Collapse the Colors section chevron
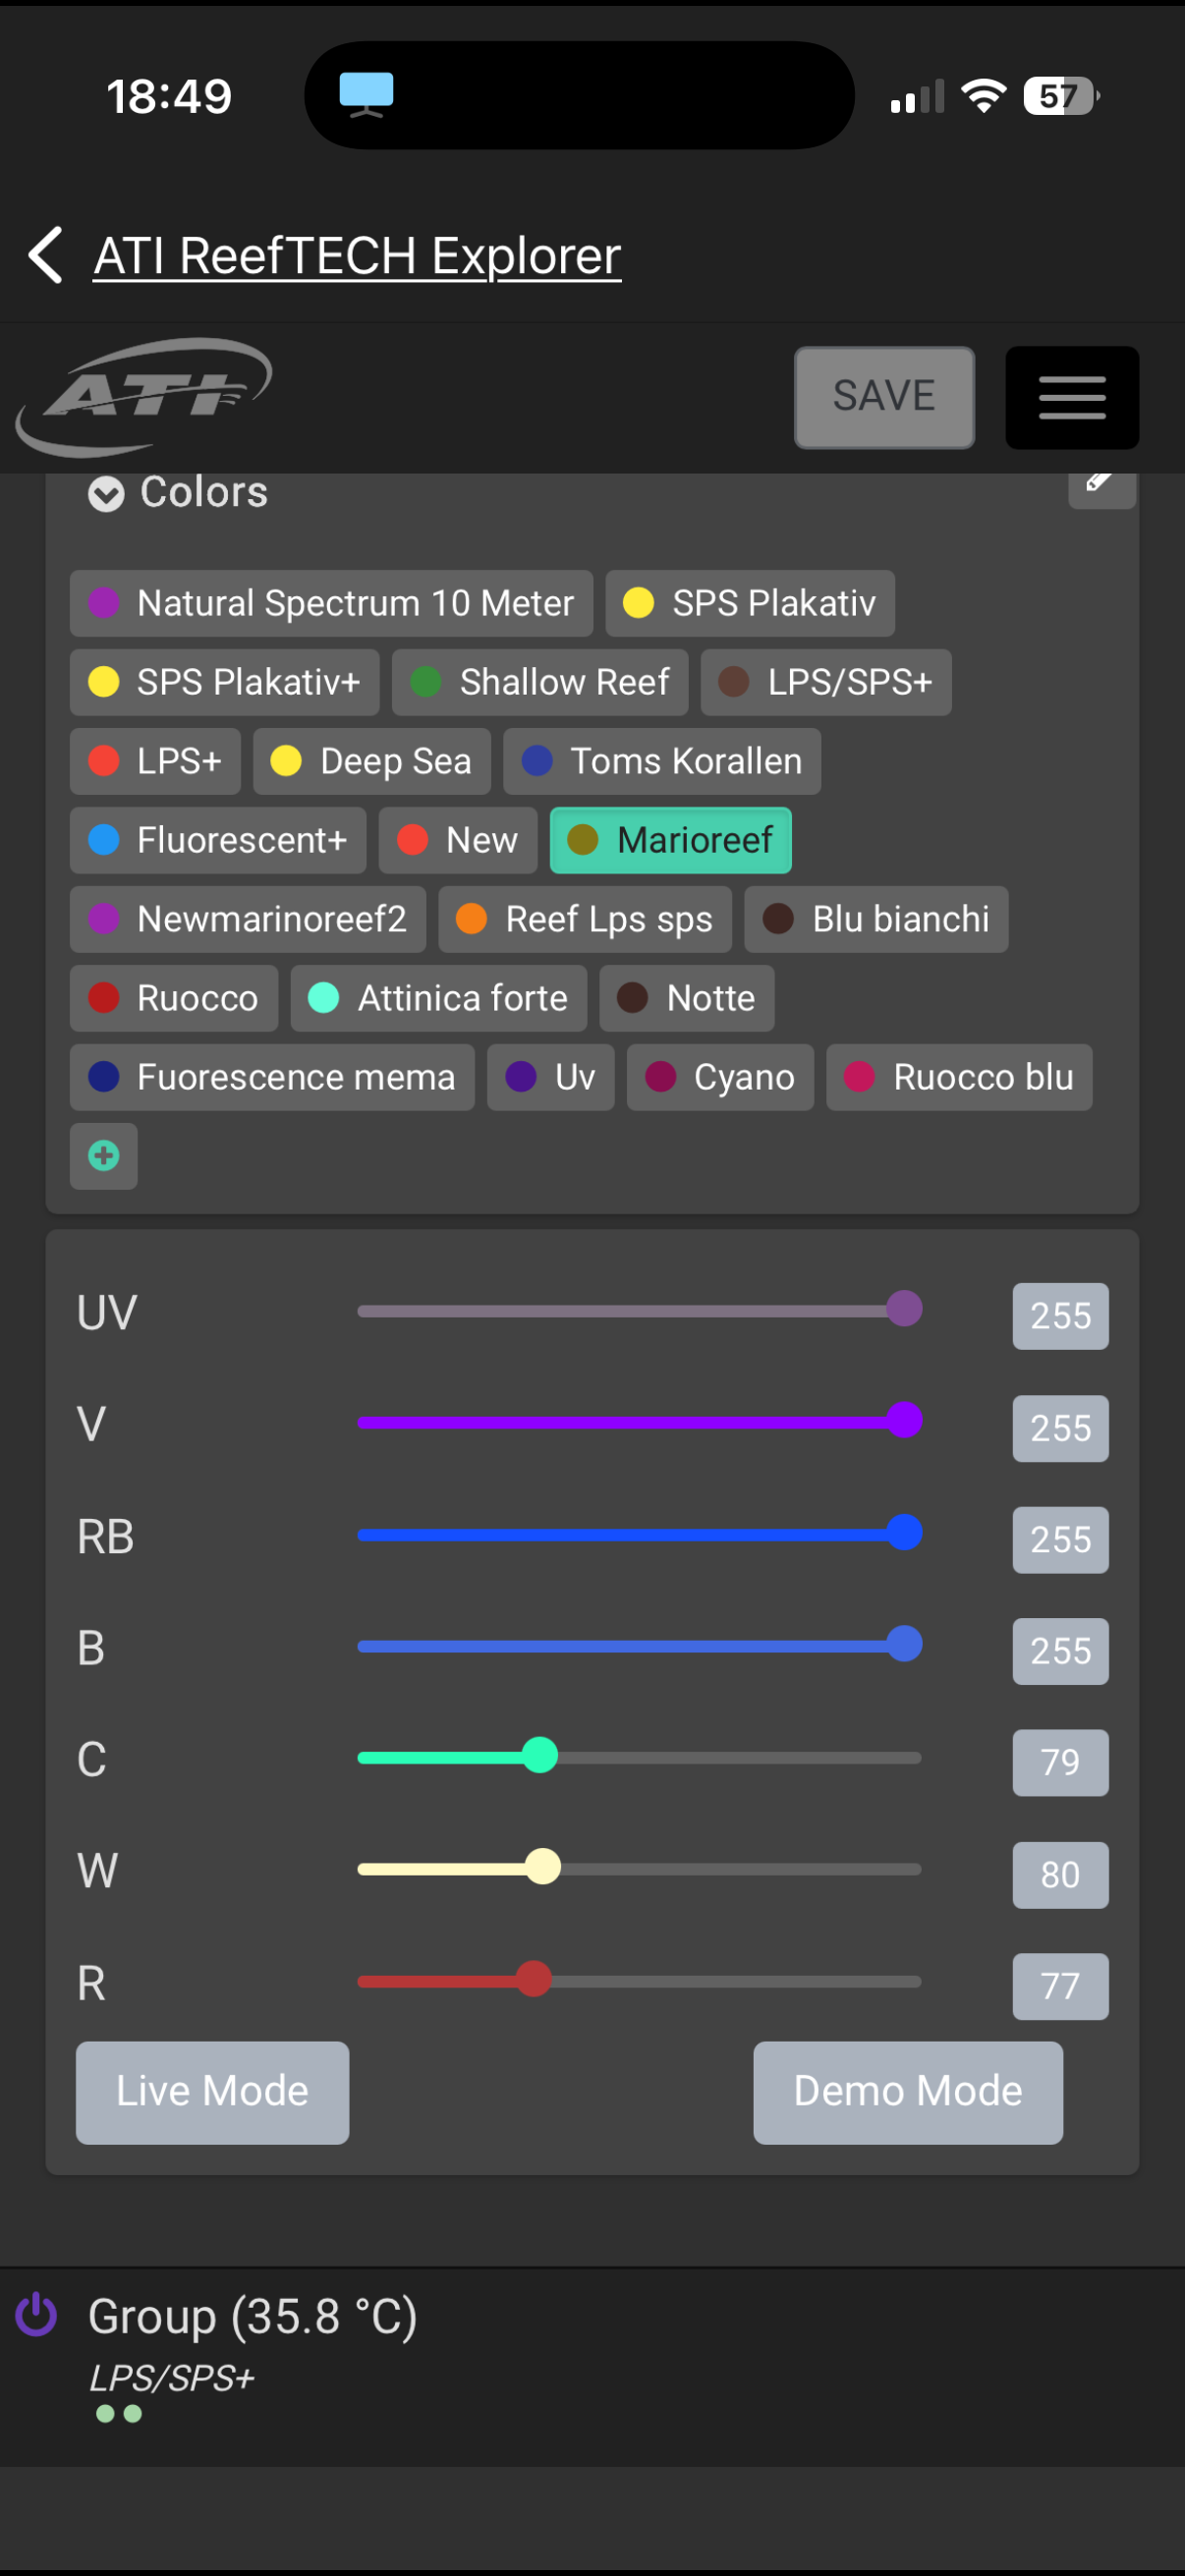The width and height of the screenshot is (1185, 2576). click(106, 493)
